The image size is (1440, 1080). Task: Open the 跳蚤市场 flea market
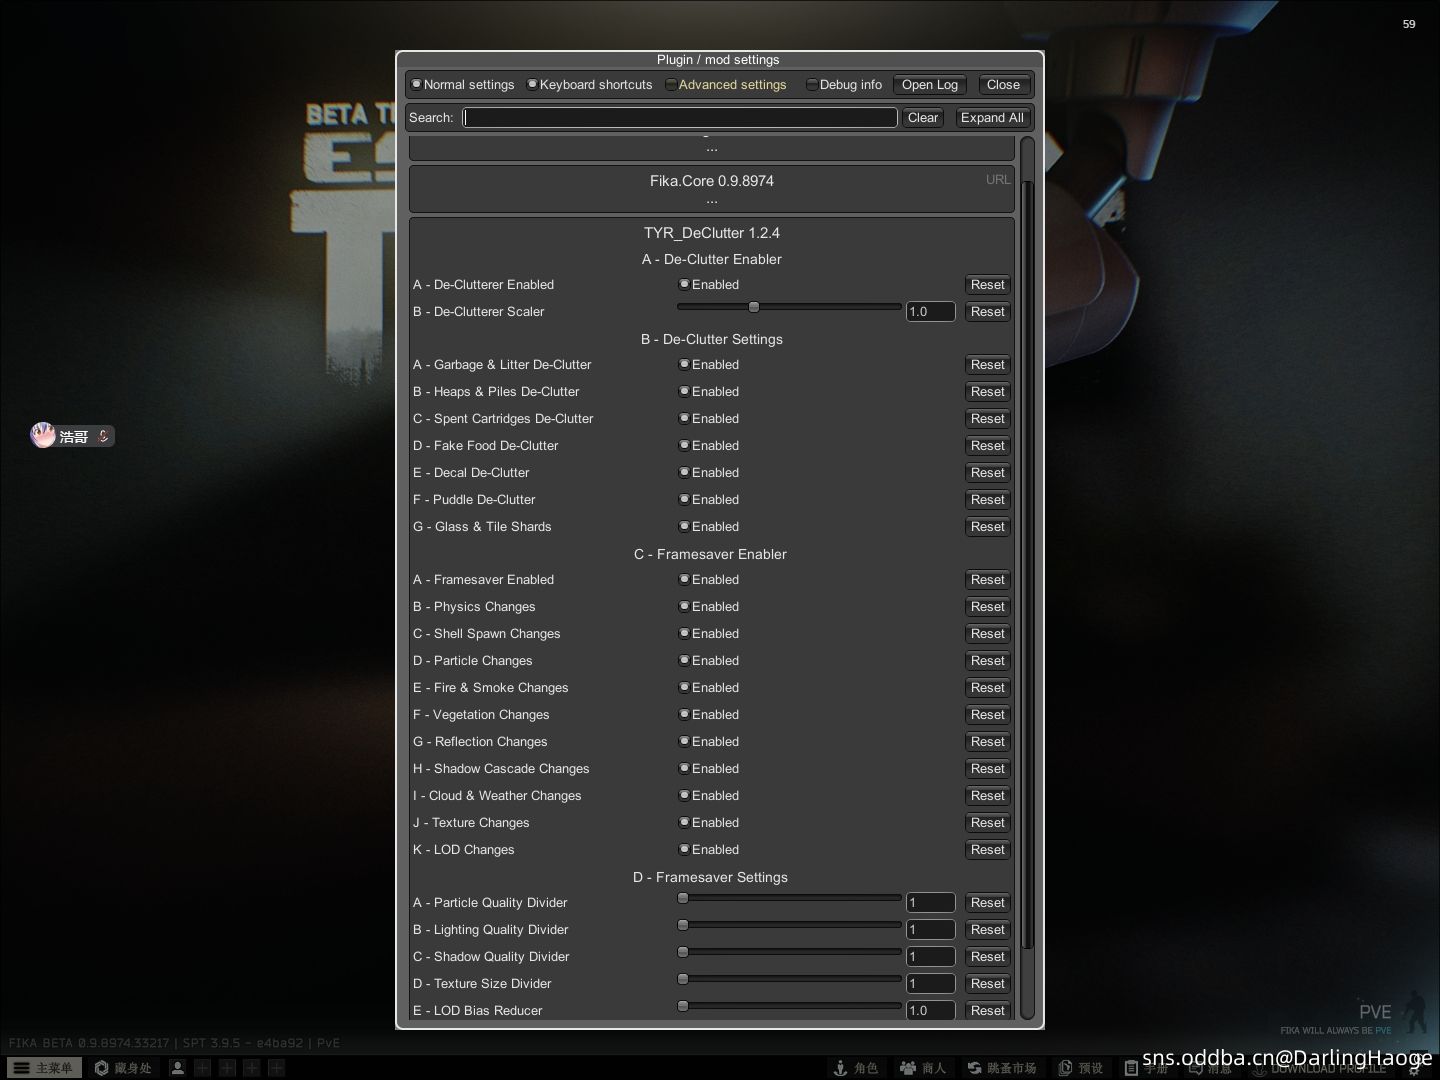point(1002,1068)
